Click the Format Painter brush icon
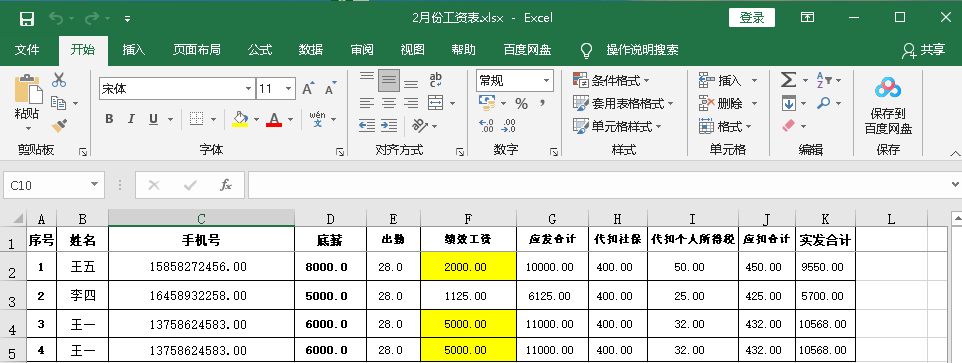 pyautogui.click(x=59, y=126)
